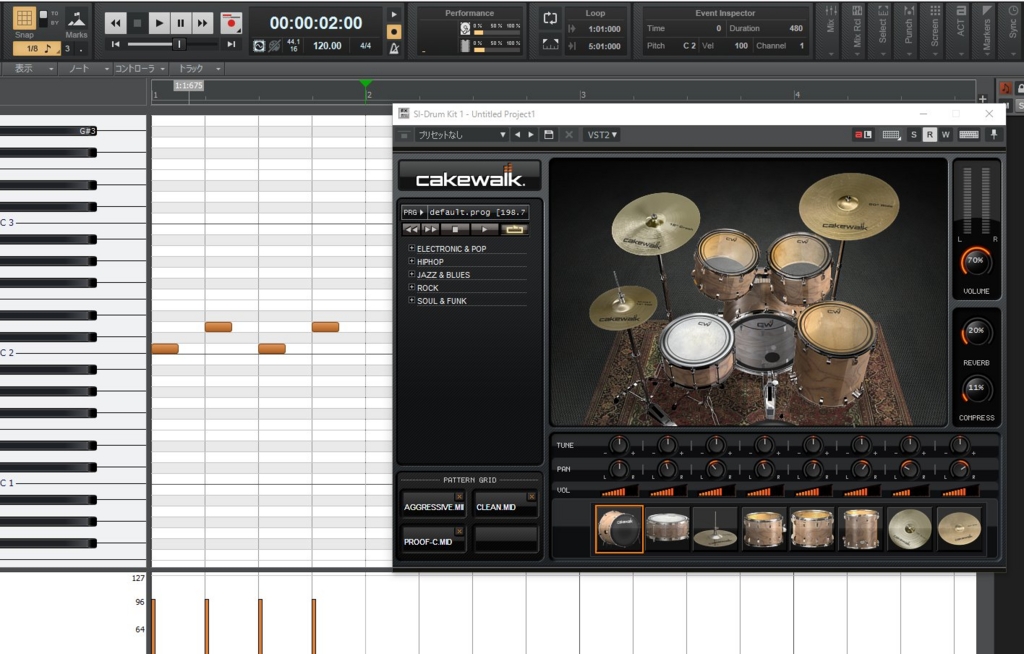Select the kick drum thumbnail
Viewport: 1024px width, 654px height.
pos(619,529)
